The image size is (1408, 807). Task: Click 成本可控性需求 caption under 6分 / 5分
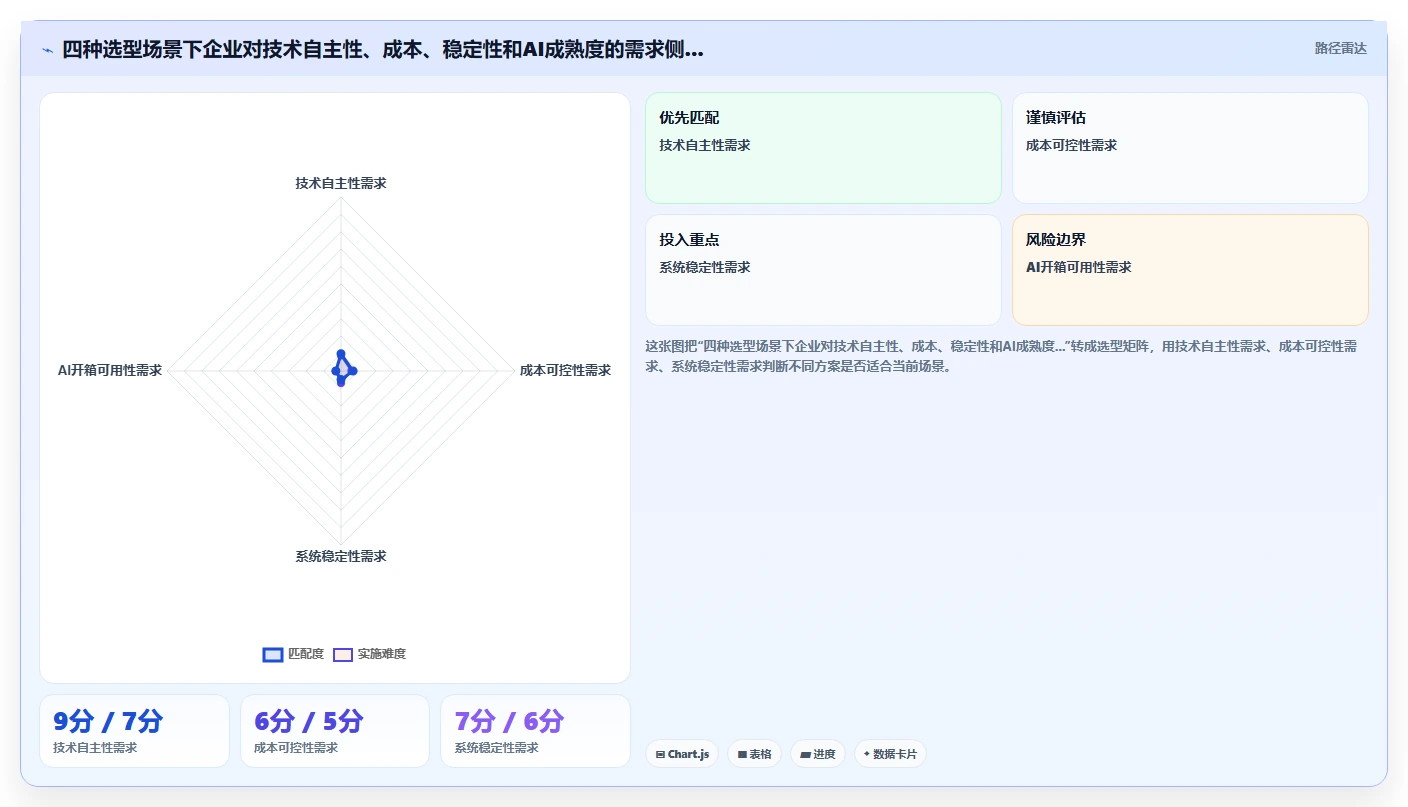(x=296, y=748)
